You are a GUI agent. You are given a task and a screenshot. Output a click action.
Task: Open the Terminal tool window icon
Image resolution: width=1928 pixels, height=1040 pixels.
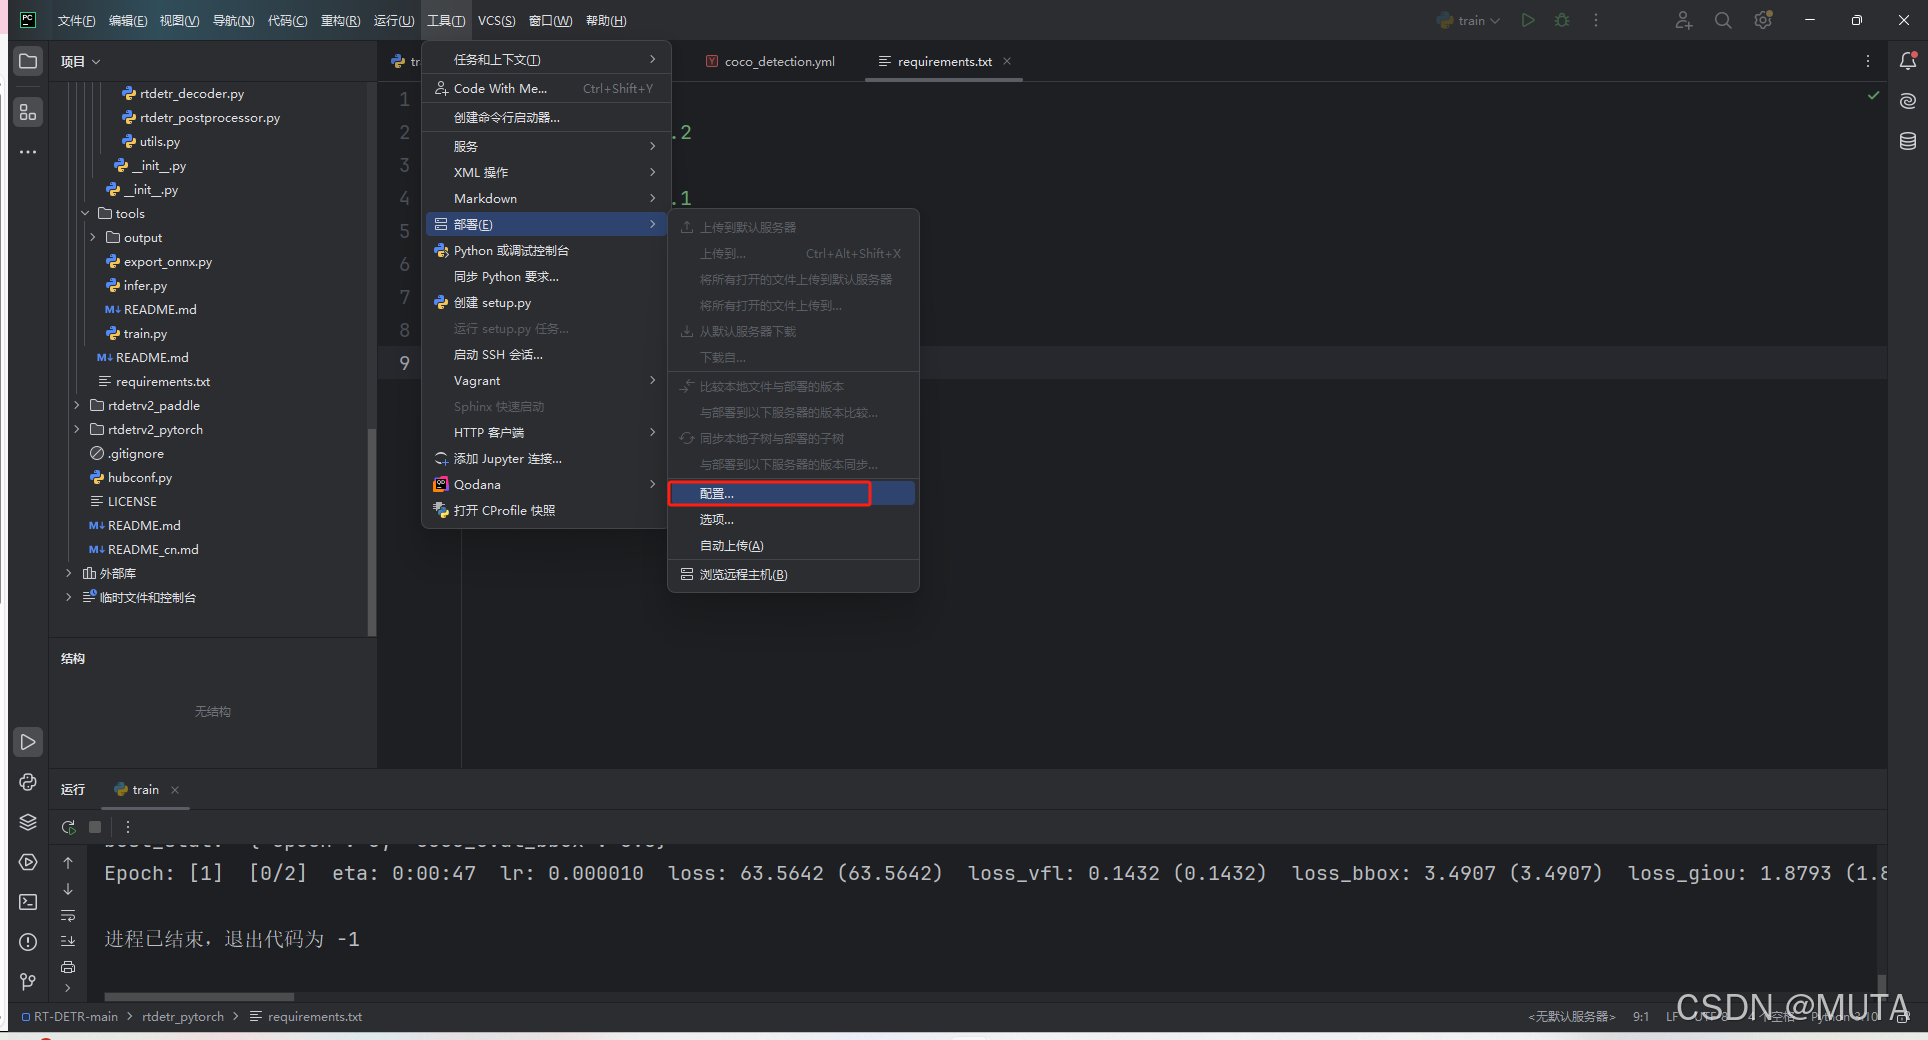click(28, 902)
